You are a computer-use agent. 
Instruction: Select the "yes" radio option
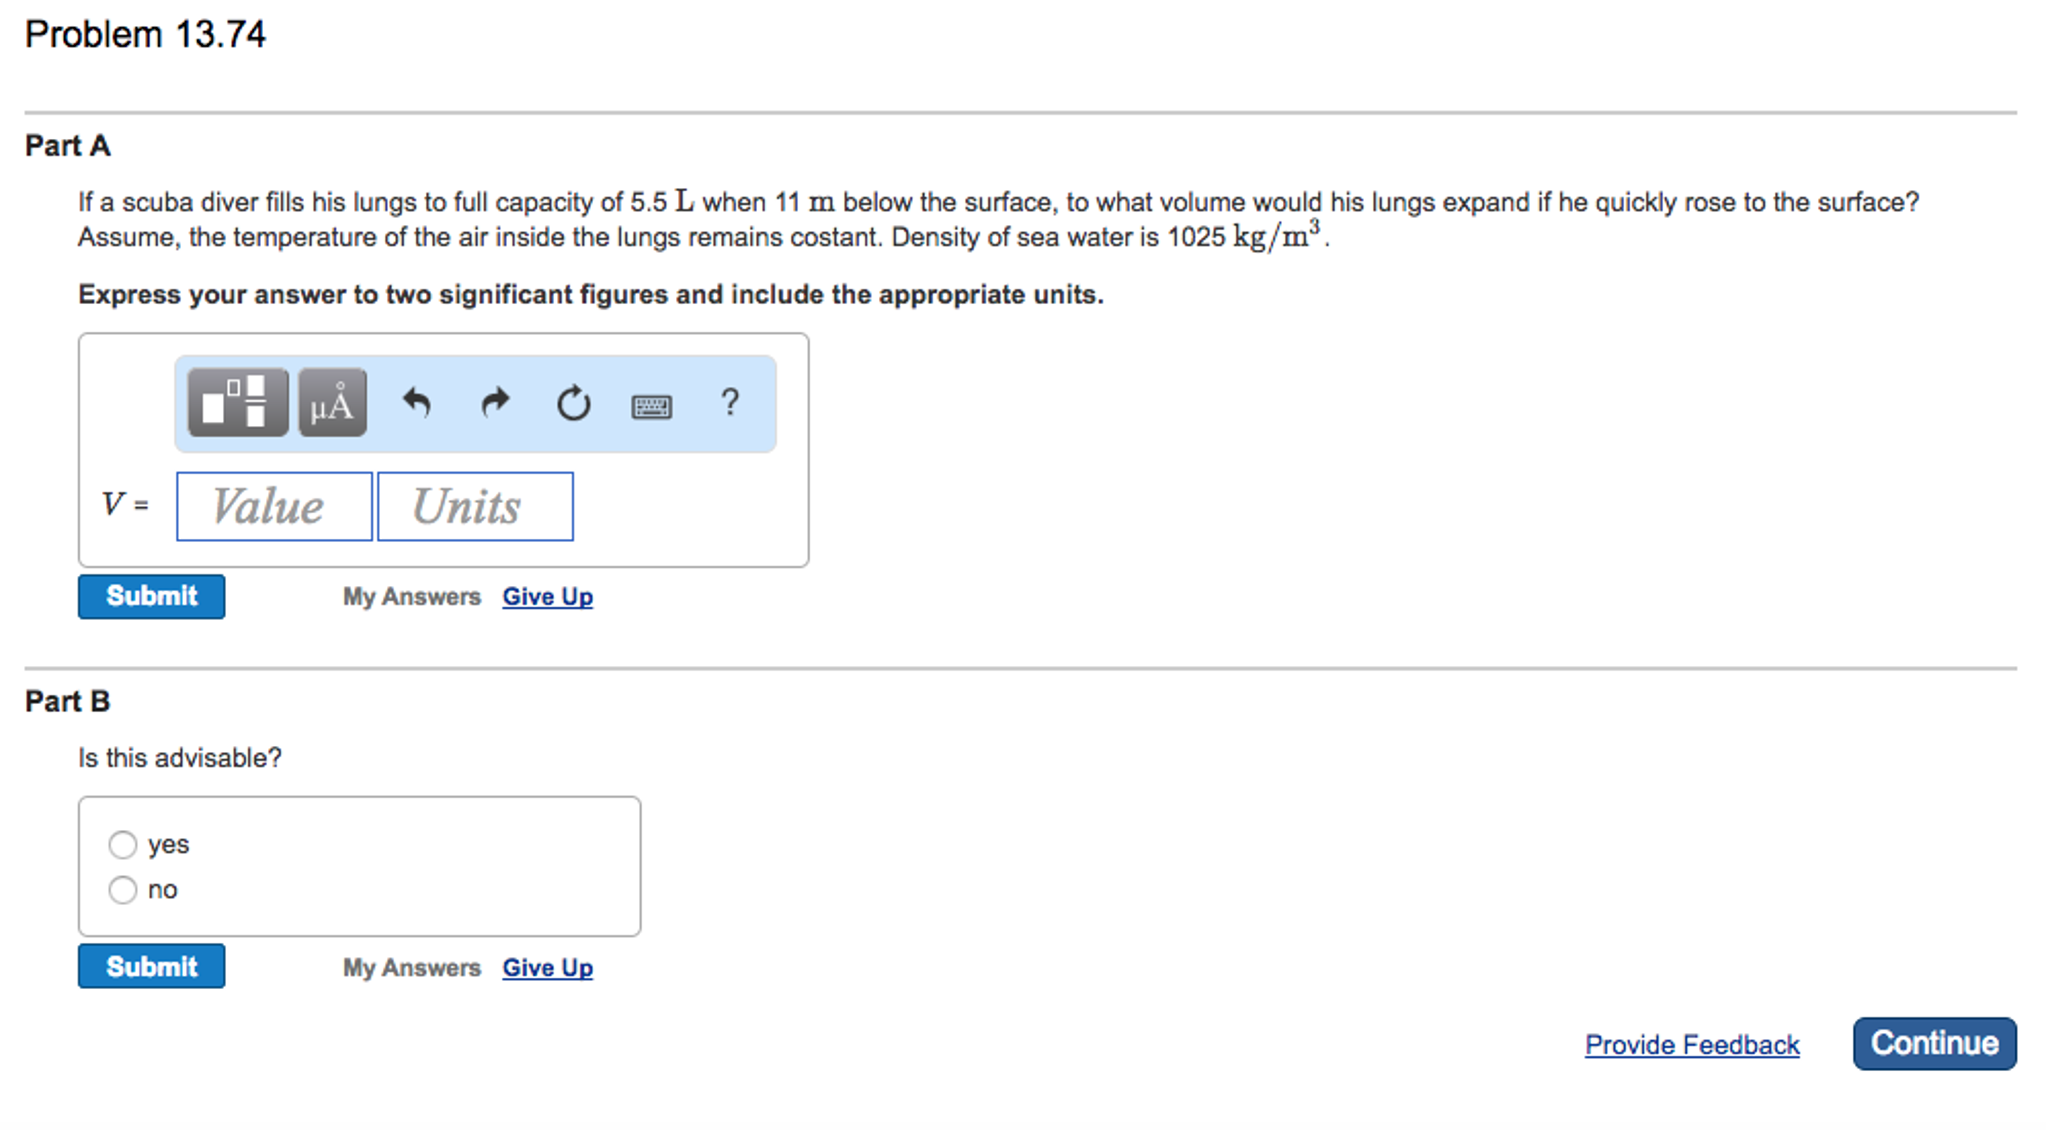(x=123, y=845)
